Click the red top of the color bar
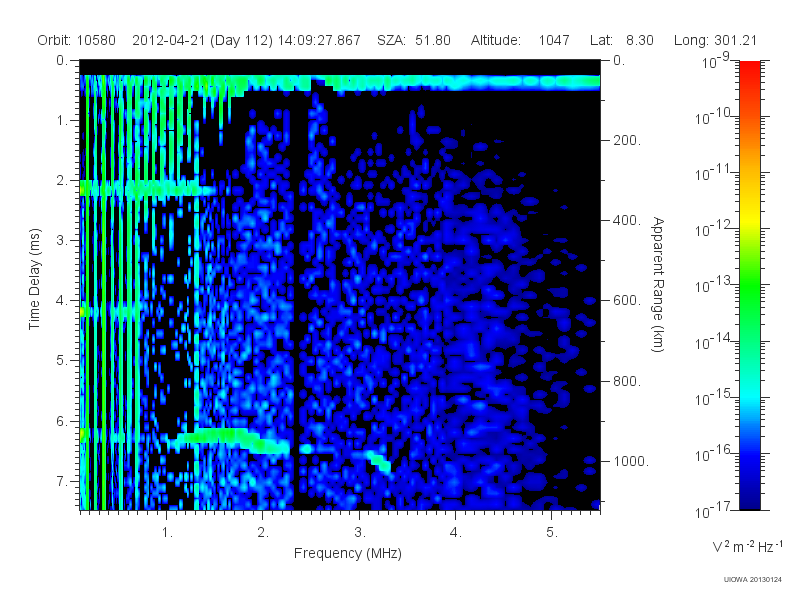Screen dimensions: 800x600 click(x=749, y=71)
